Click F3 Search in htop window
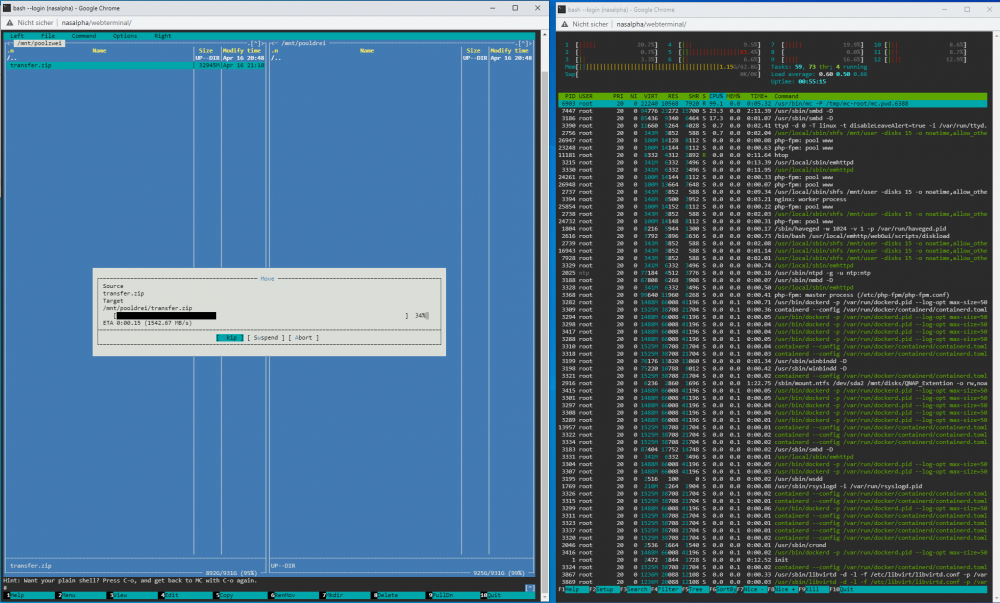 635,590
